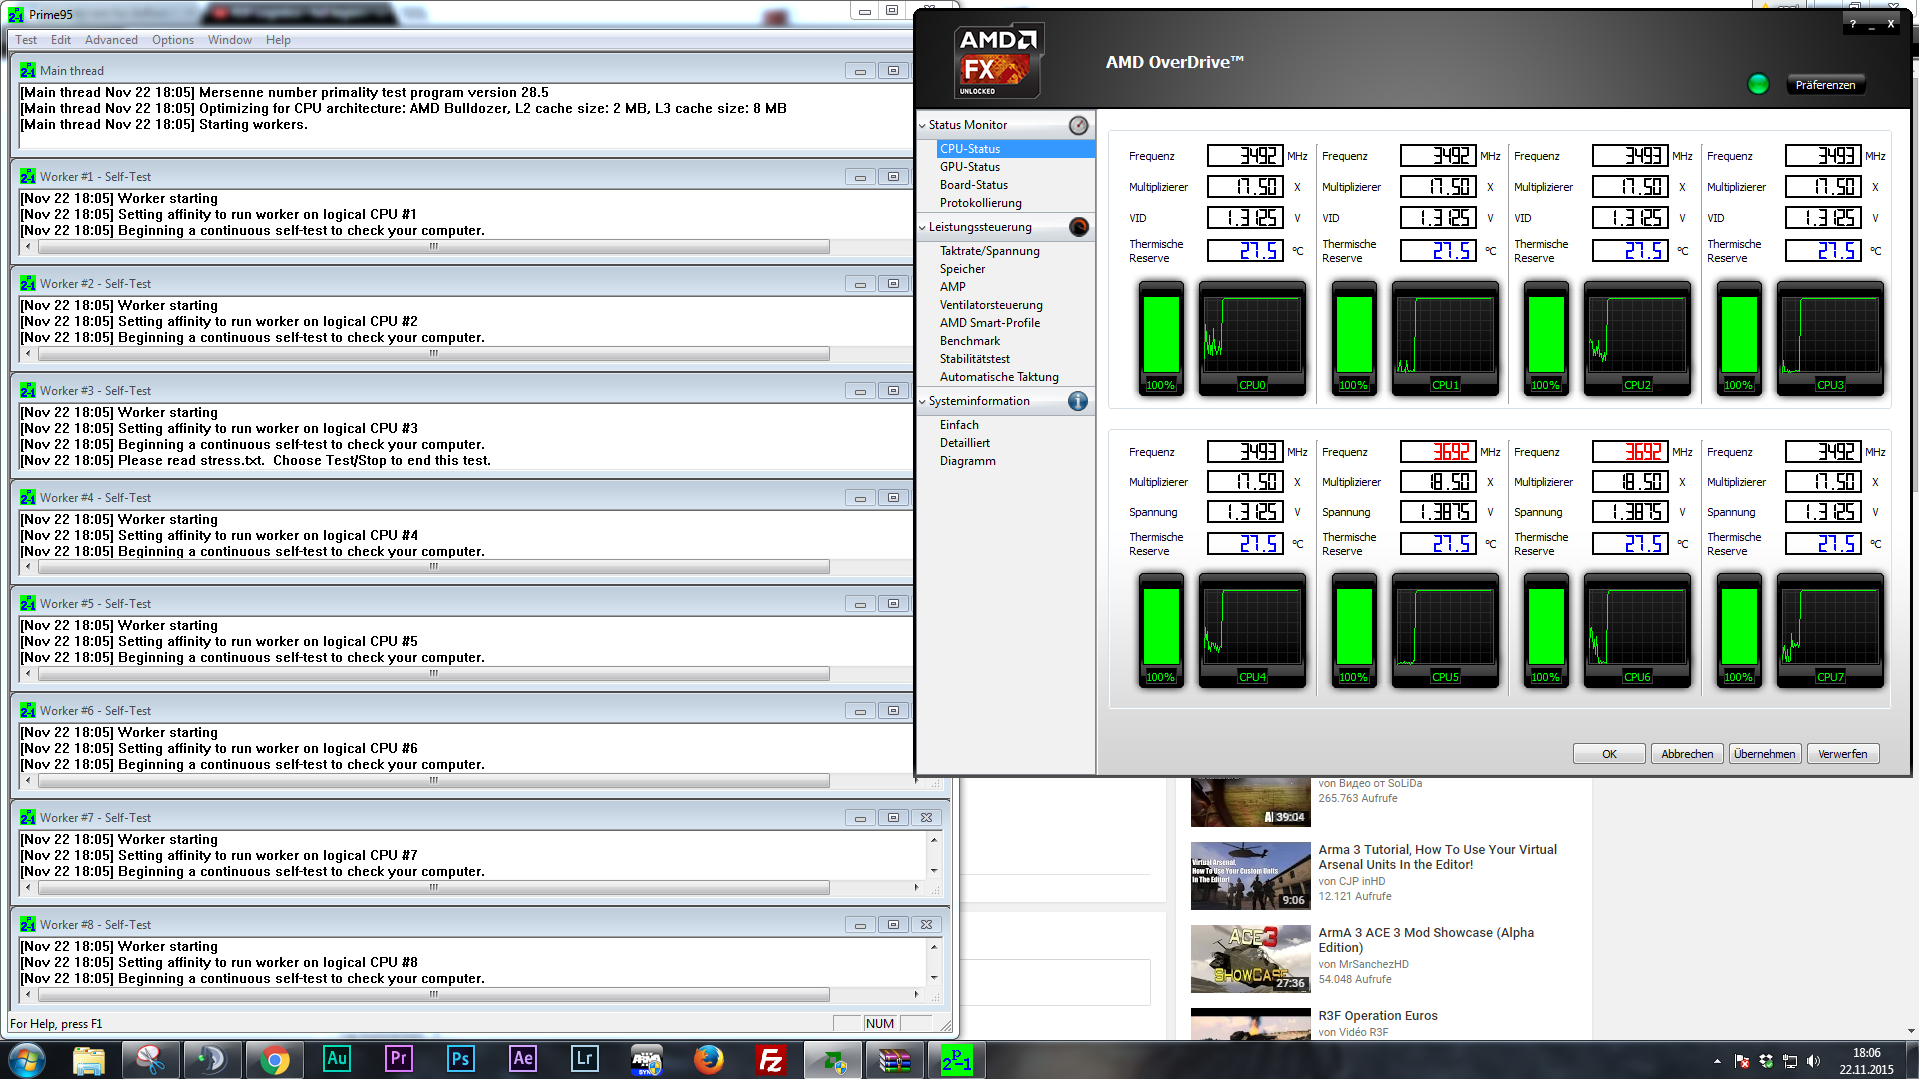This screenshot has height=1079, width=1919.
Task: Open the Snipping Tool from the taskbar
Action: 151,1059
